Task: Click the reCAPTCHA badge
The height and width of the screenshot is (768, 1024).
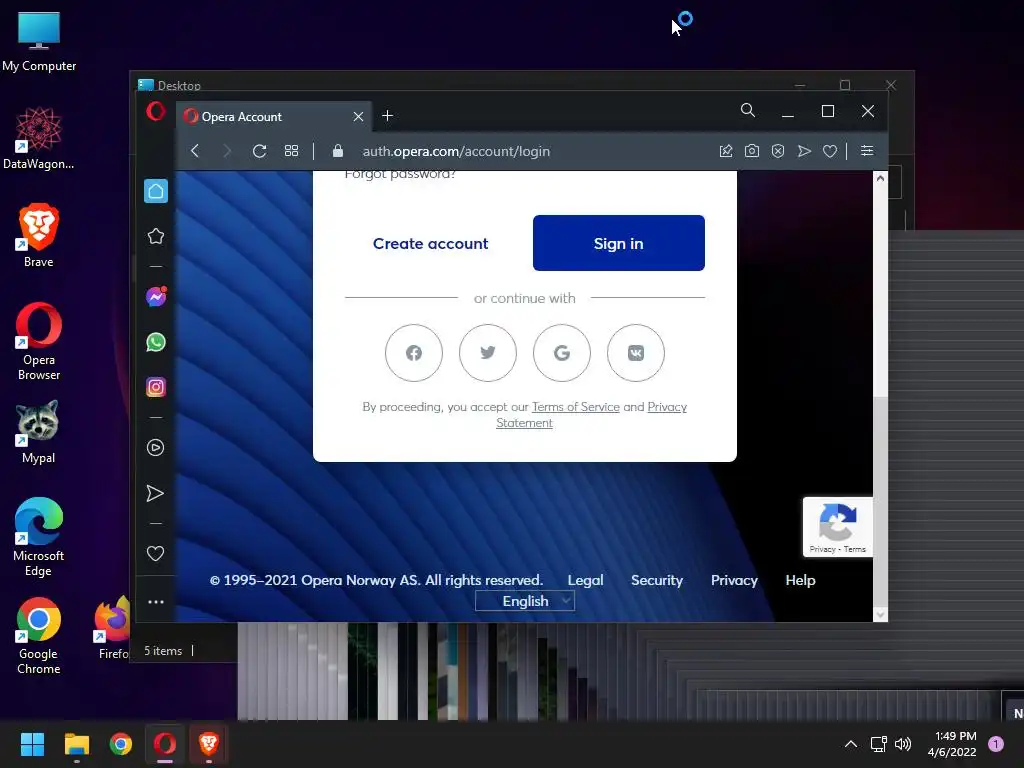Action: click(x=837, y=526)
